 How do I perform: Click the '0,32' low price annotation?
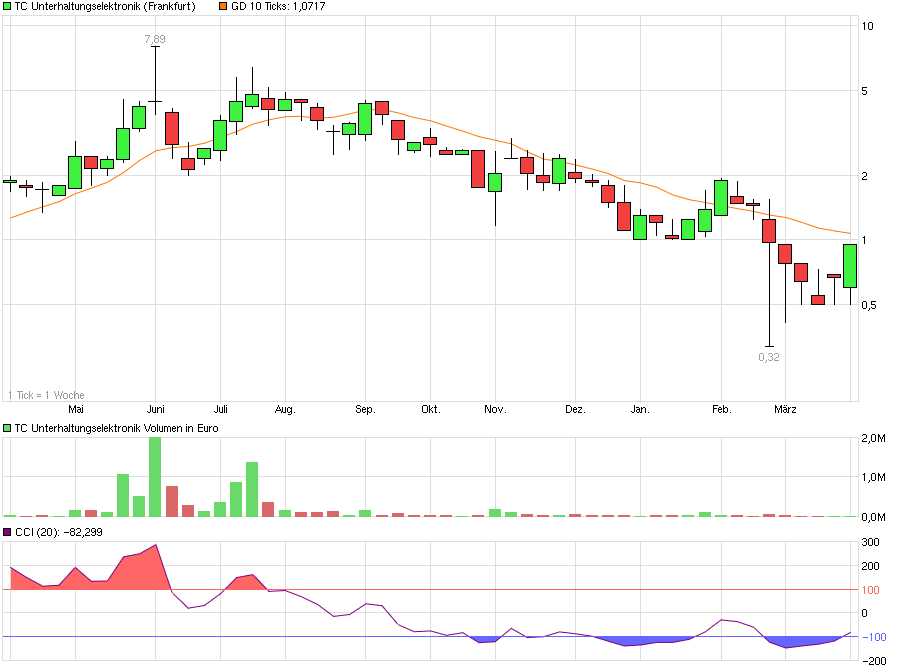click(769, 357)
